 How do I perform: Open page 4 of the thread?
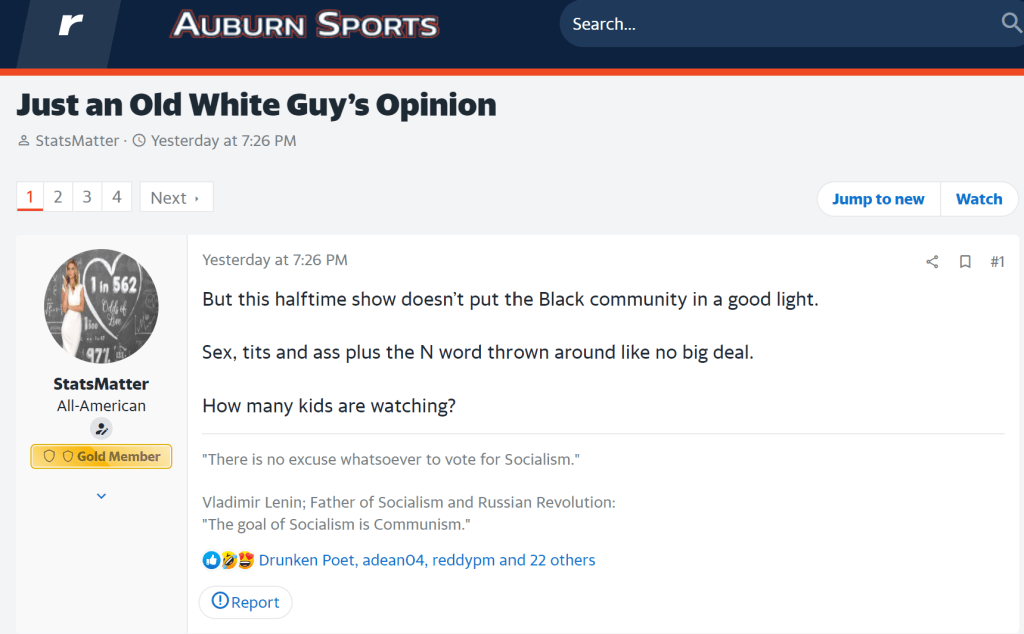click(116, 197)
